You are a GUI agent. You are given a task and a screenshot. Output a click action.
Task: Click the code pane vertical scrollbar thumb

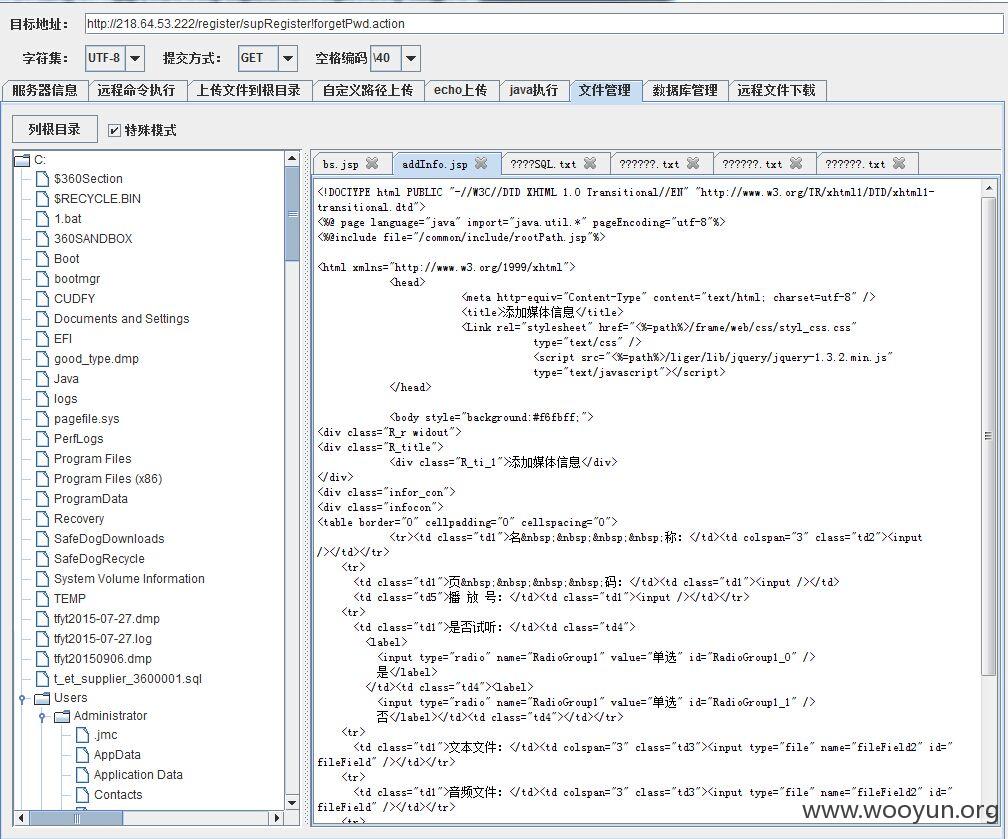pyautogui.click(x=988, y=436)
